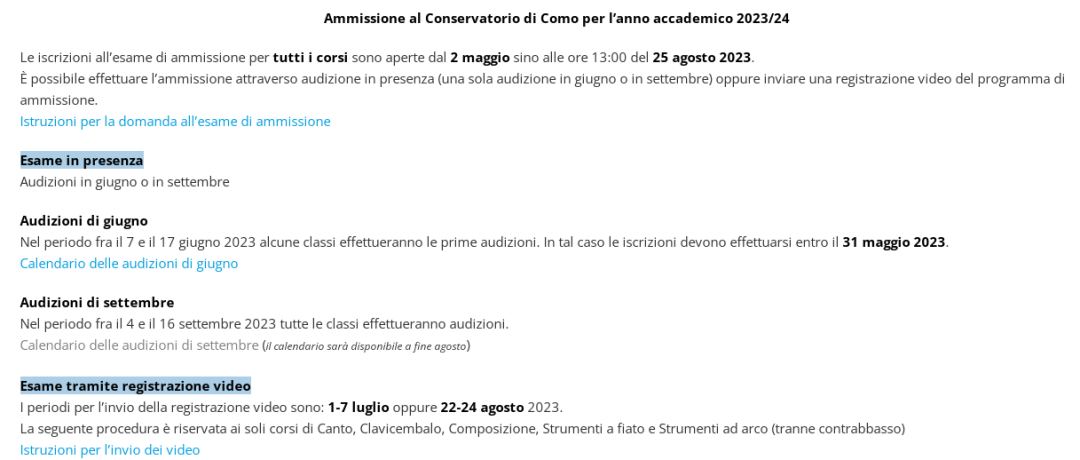
Task: Click the bold deadline 31 maggio 2023
Action: [x=894, y=242]
